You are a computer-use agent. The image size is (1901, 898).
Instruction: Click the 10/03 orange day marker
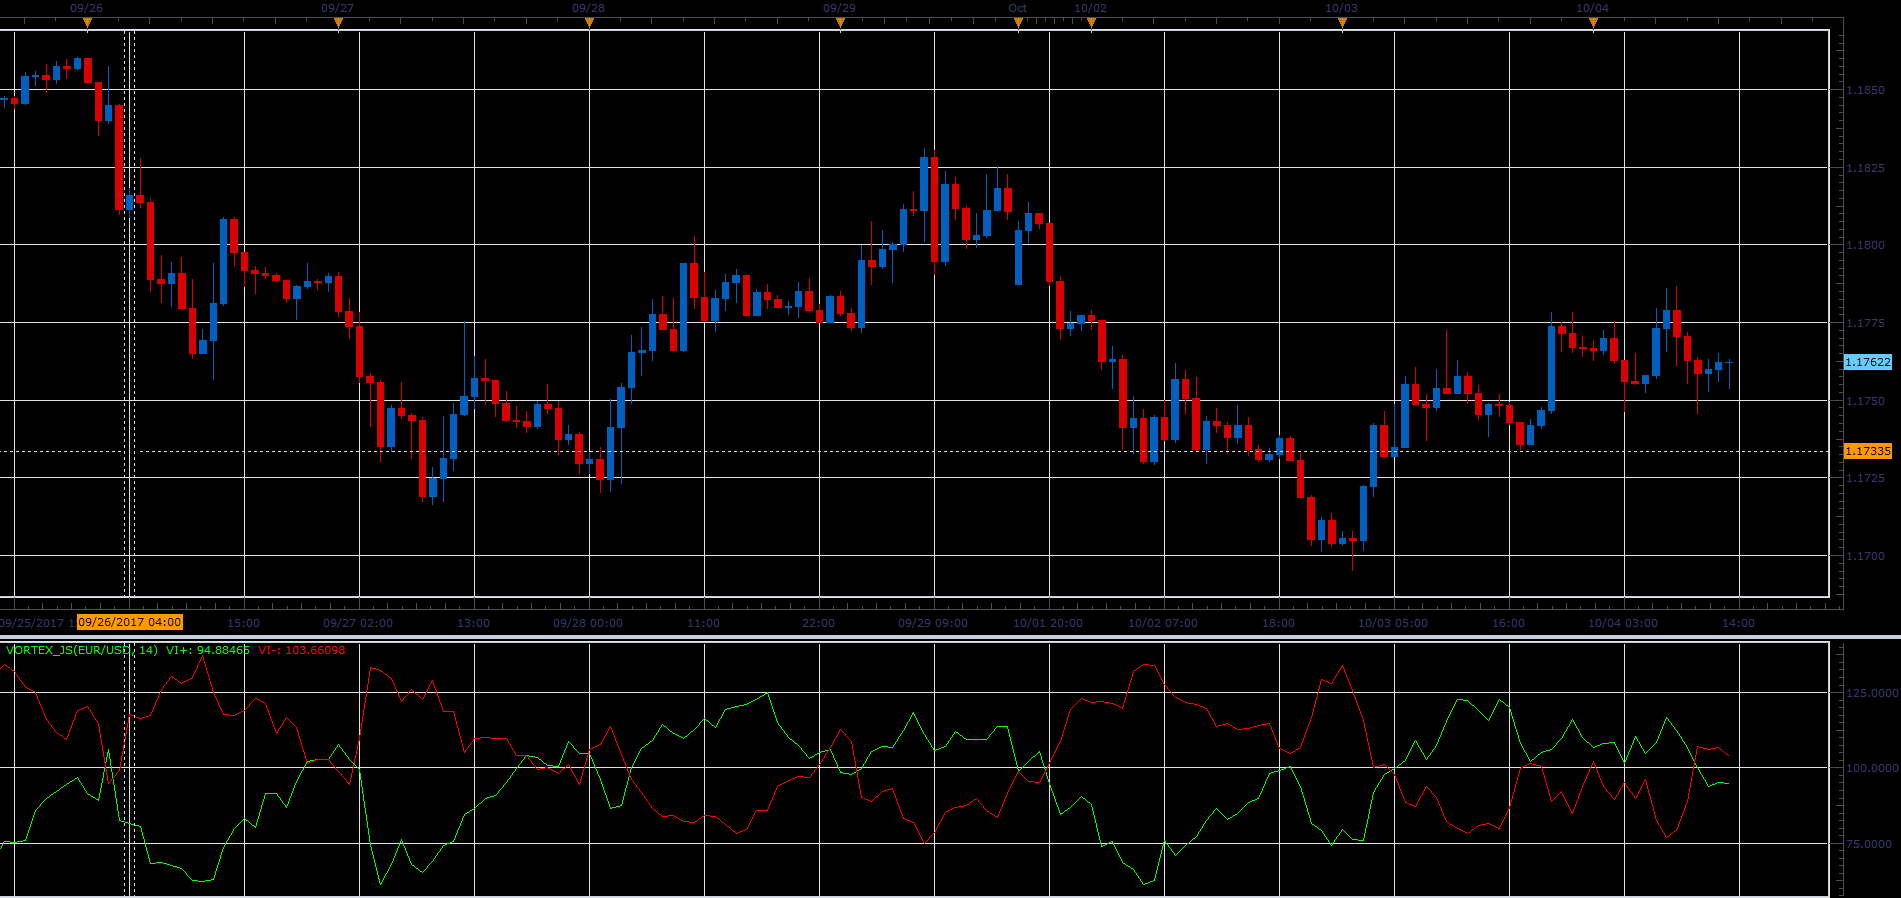pos(1342,22)
